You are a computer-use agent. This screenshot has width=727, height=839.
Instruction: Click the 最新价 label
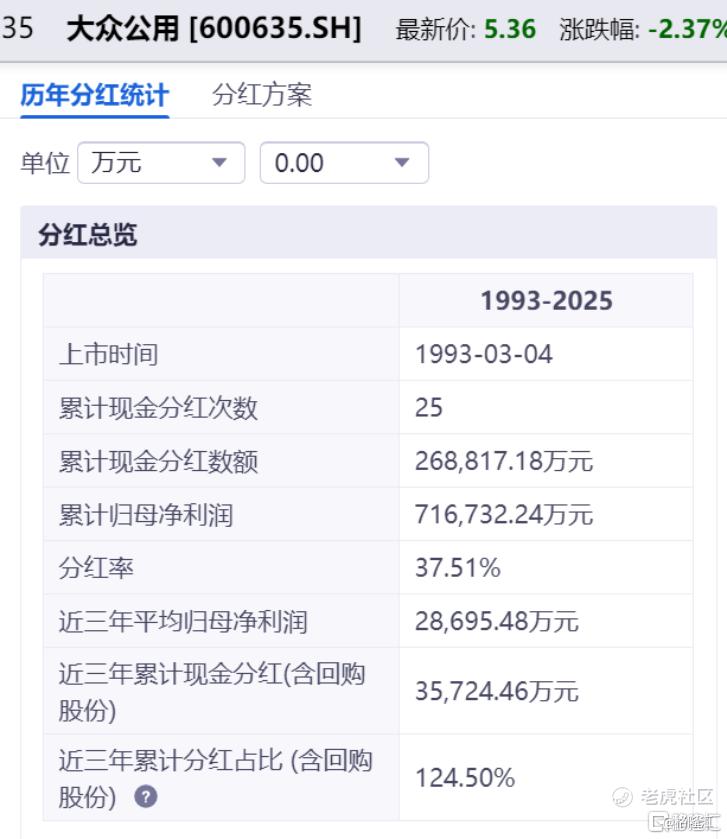435,29
